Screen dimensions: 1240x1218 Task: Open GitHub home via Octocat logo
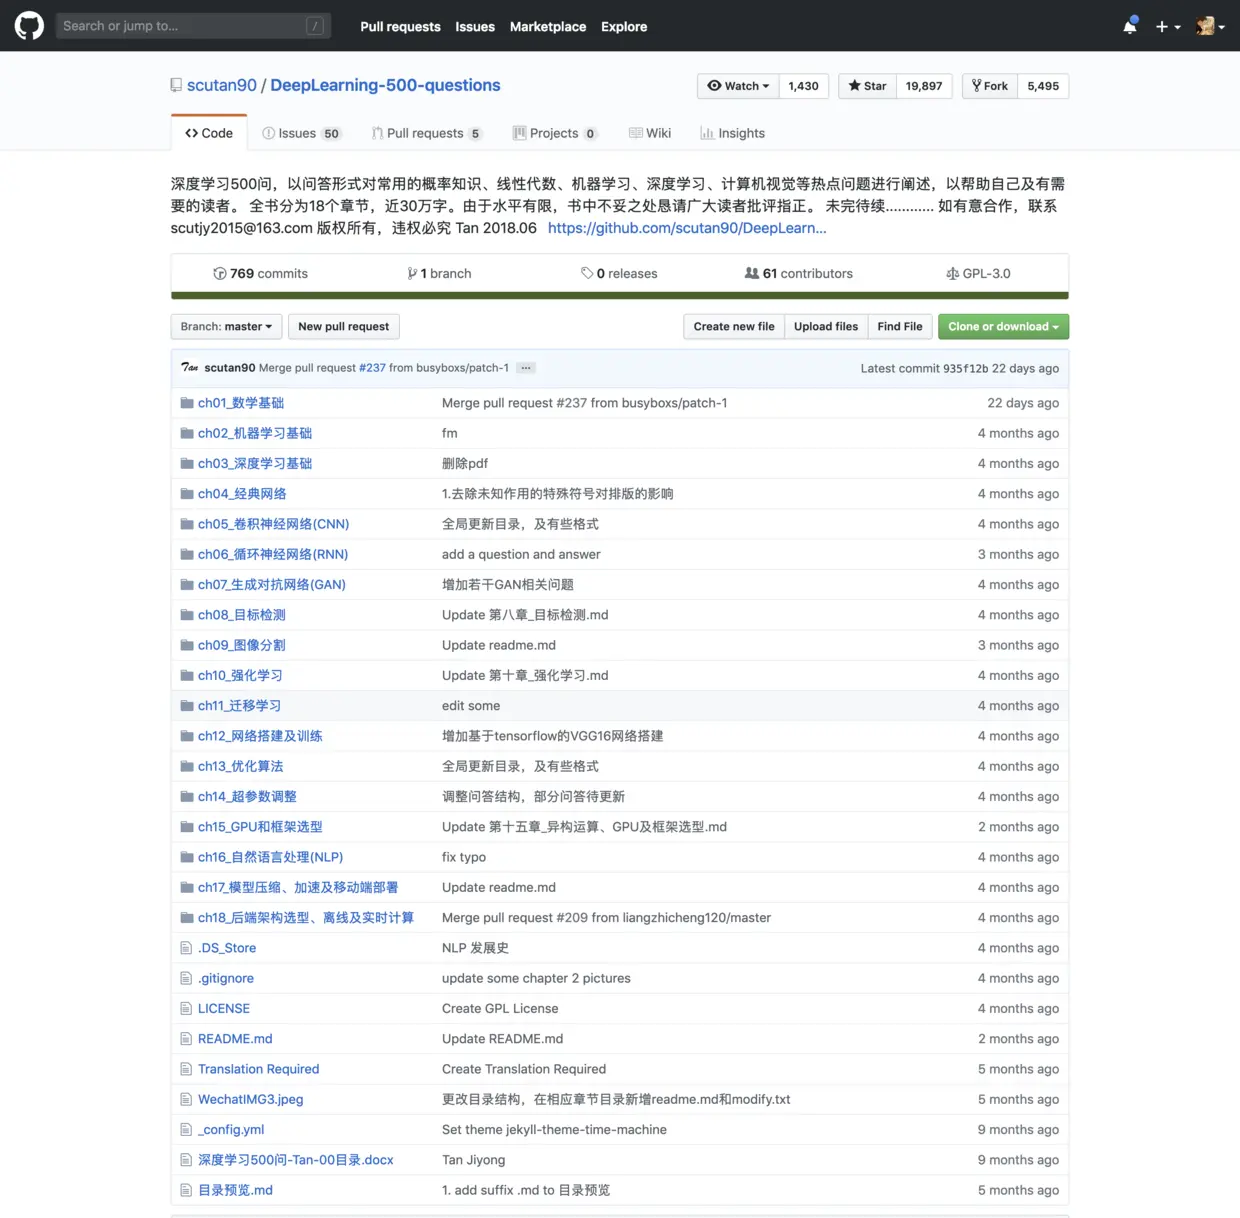29,26
